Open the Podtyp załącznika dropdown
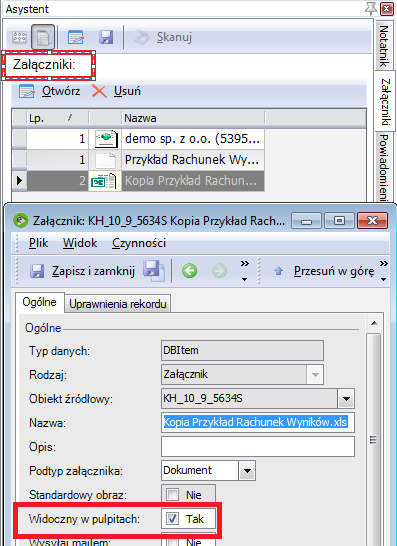The width and height of the screenshot is (397, 546). click(x=247, y=471)
